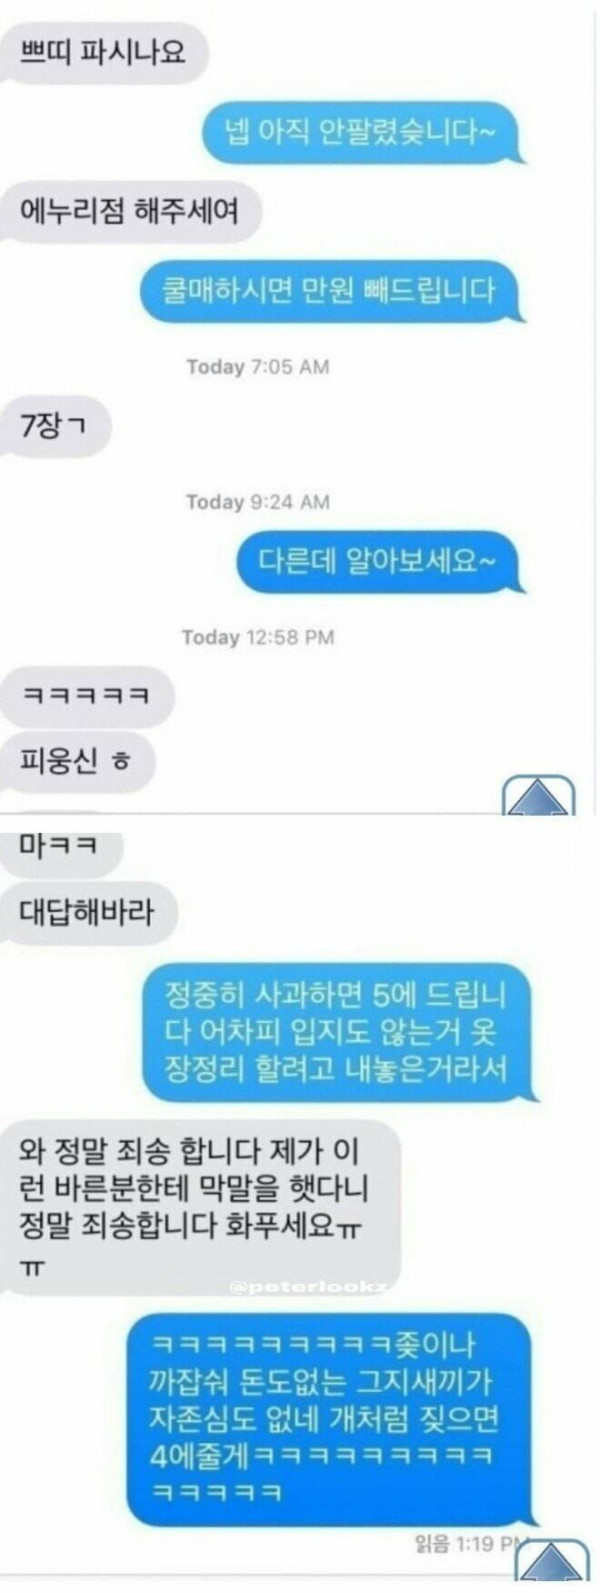Click the 'Today 9:24 AM' timestamp

(257, 502)
